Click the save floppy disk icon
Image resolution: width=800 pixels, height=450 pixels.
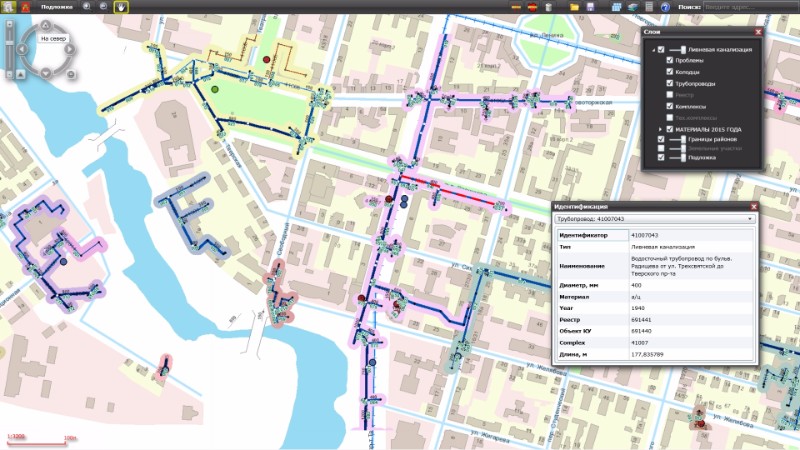click(x=592, y=7)
